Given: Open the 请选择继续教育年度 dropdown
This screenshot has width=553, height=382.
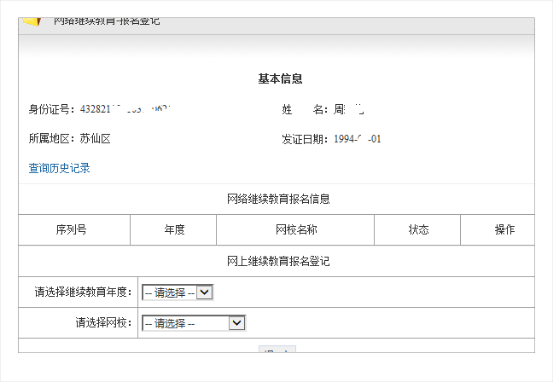Looking at the screenshot, I should tap(177, 292).
